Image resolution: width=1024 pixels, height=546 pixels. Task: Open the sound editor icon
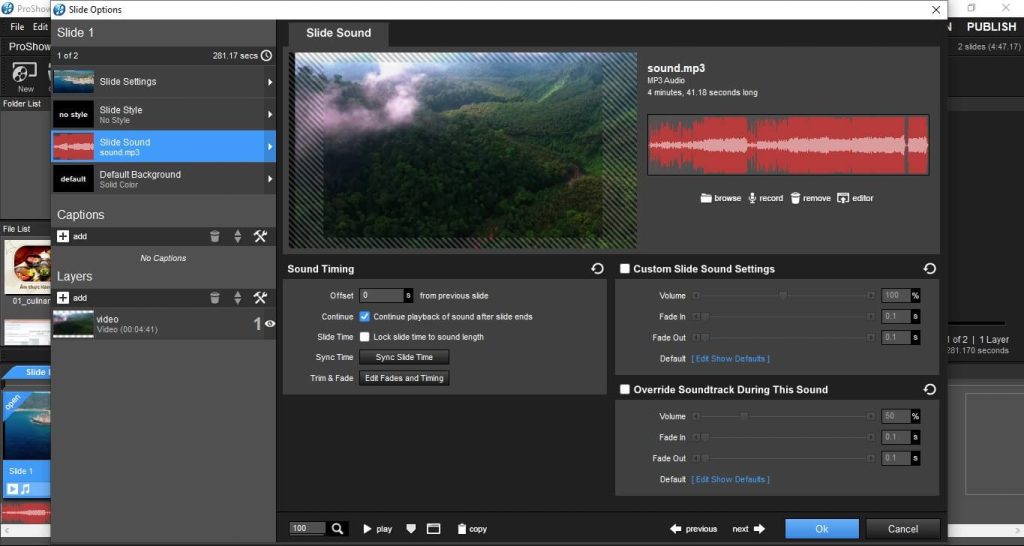click(843, 198)
